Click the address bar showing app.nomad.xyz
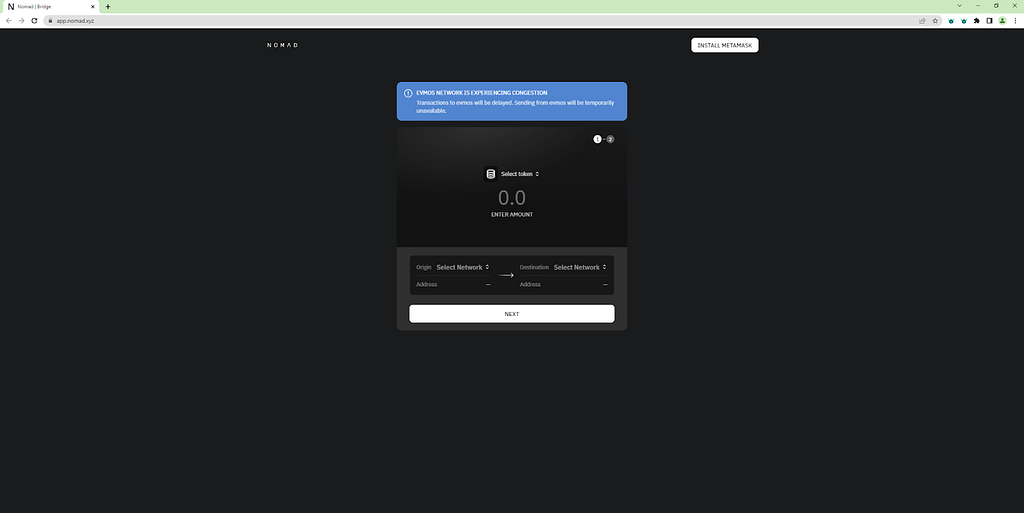The height and width of the screenshot is (513, 1024). click(x=492, y=21)
